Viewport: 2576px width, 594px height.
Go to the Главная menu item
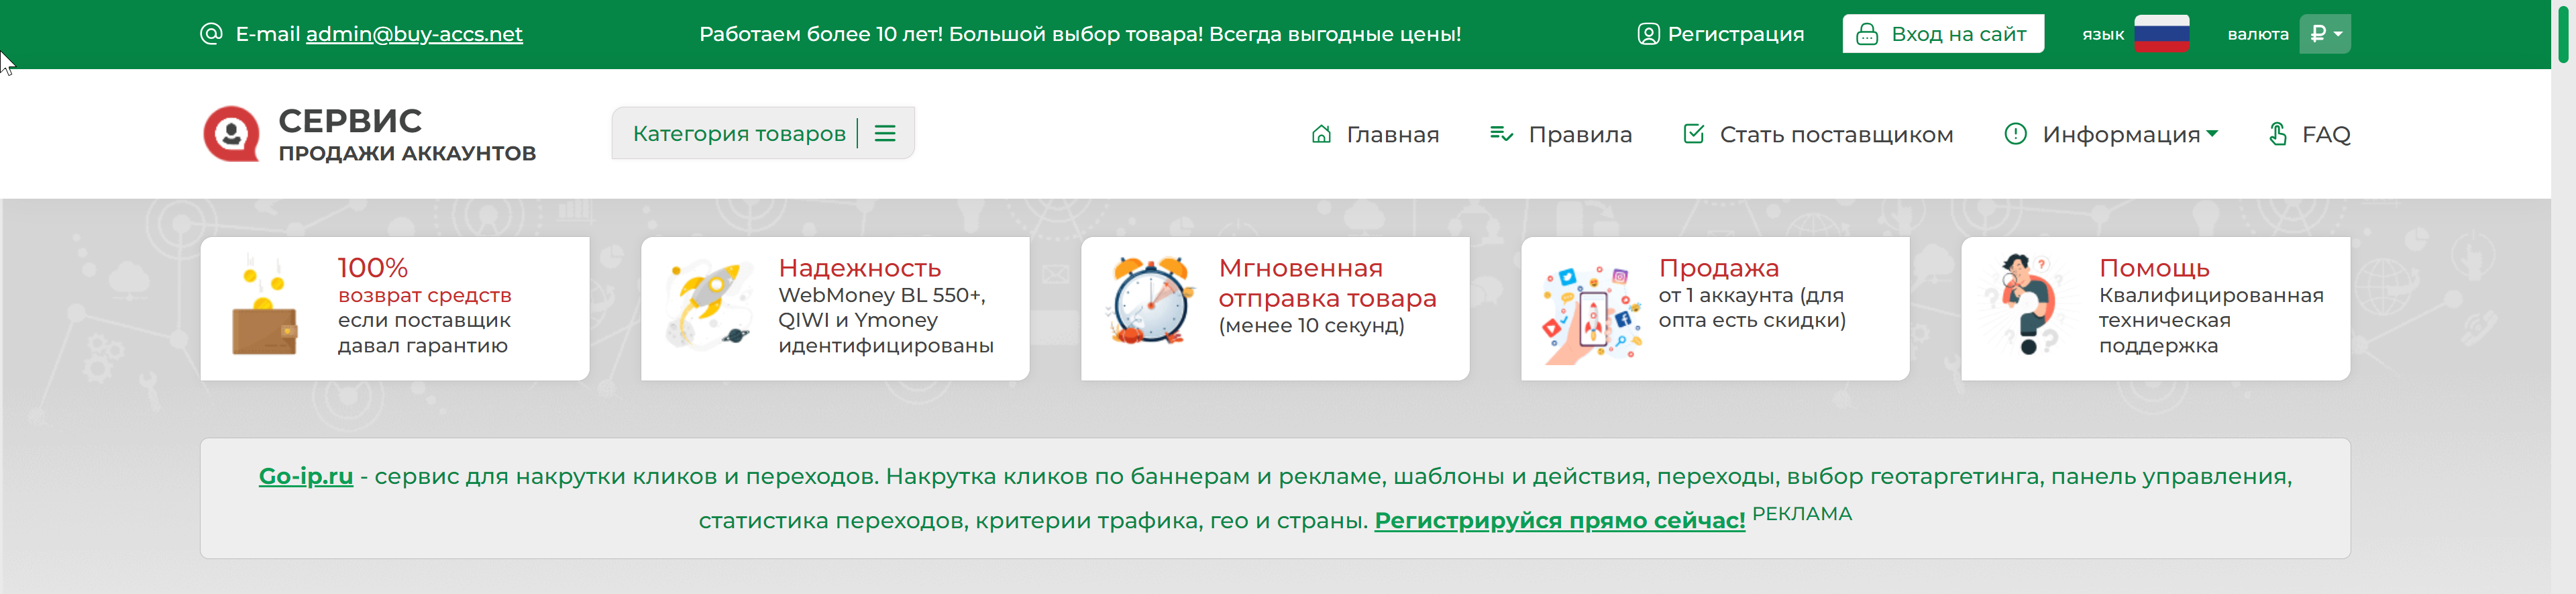pyautogui.click(x=1375, y=134)
